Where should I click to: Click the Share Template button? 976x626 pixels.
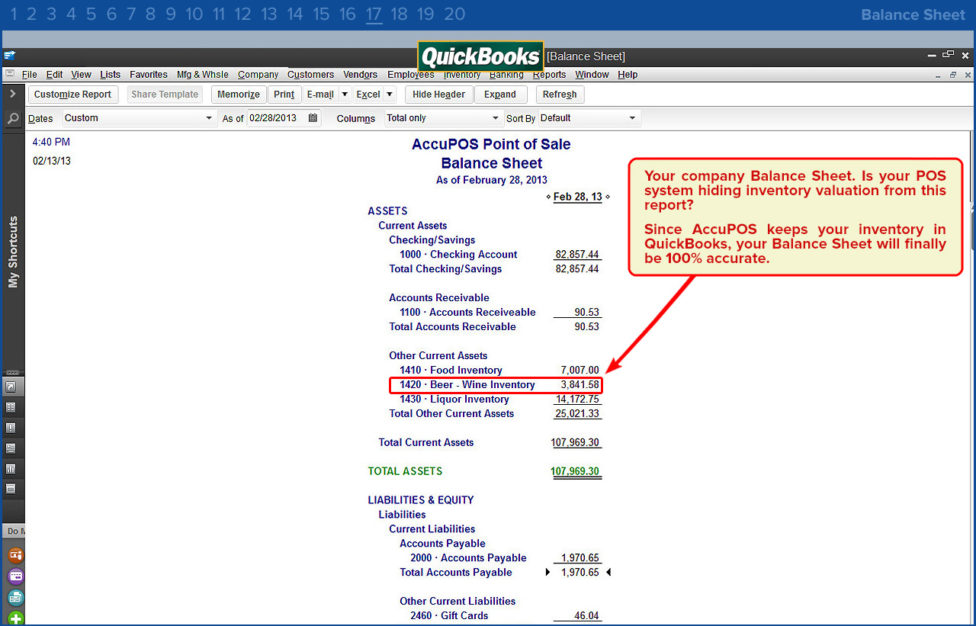(164, 94)
